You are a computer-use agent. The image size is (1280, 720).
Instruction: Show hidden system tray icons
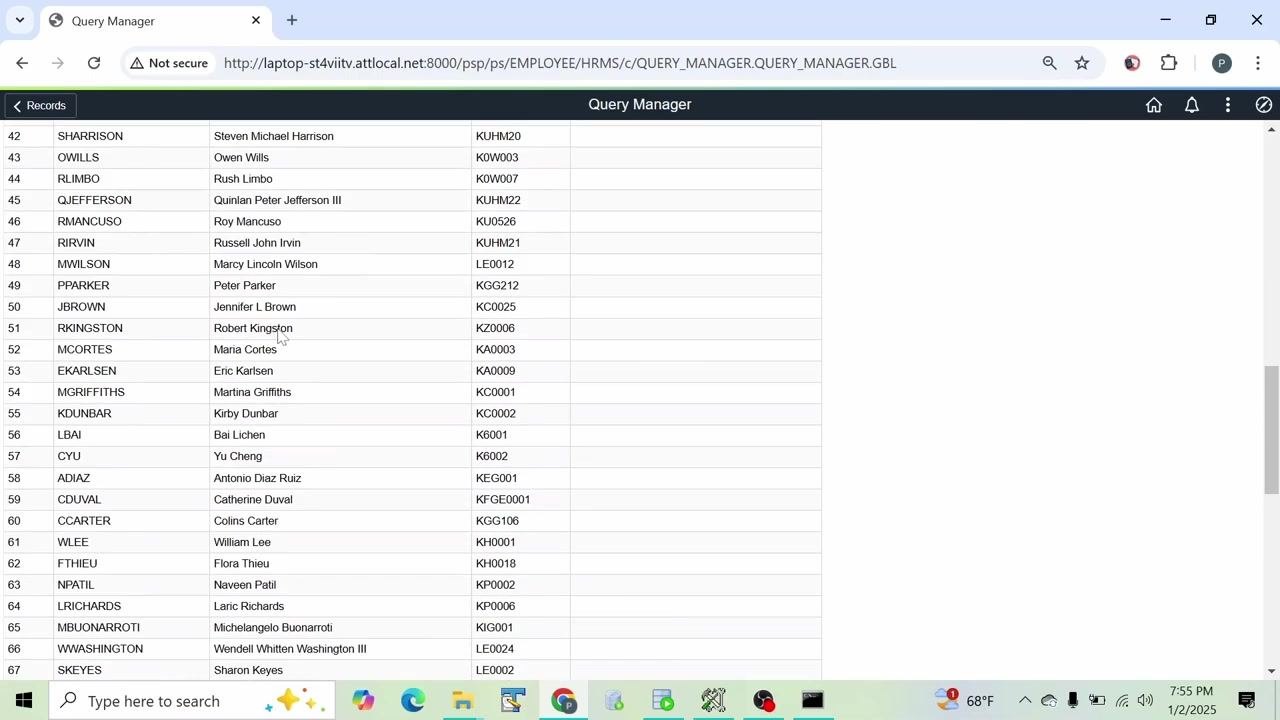[1024, 701]
